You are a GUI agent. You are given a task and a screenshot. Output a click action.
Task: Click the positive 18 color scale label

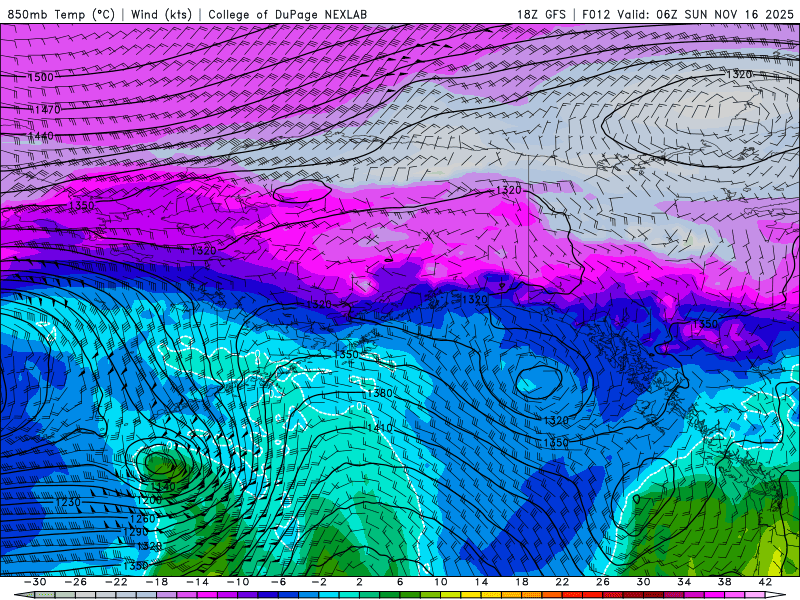(x=521, y=582)
